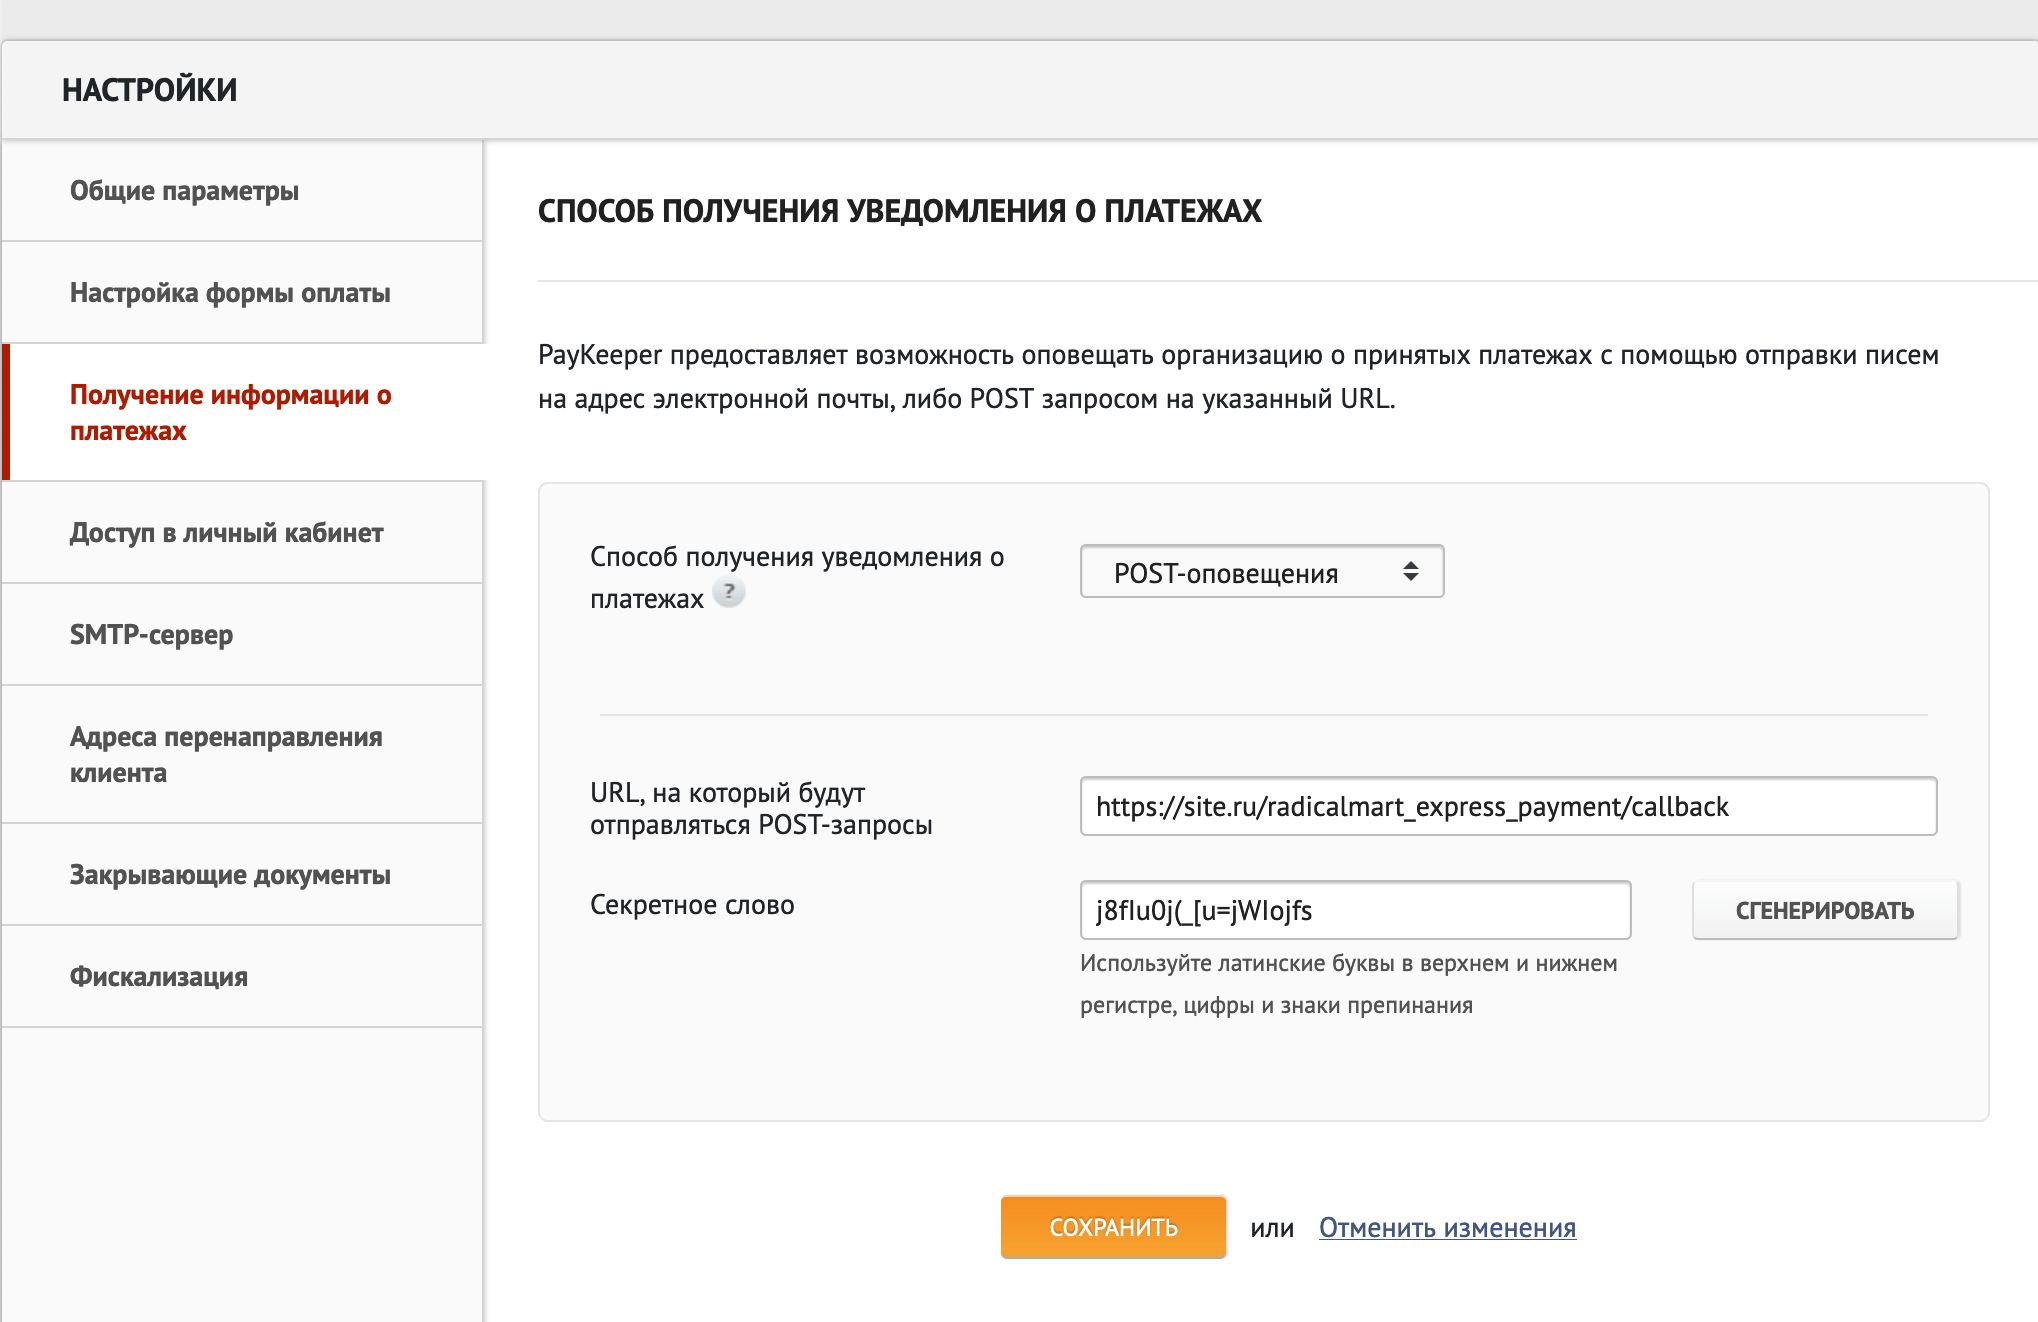Open the POST-оповещения notification method dropdown
The image size is (2038, 1322).
[x=1261, y=572]
